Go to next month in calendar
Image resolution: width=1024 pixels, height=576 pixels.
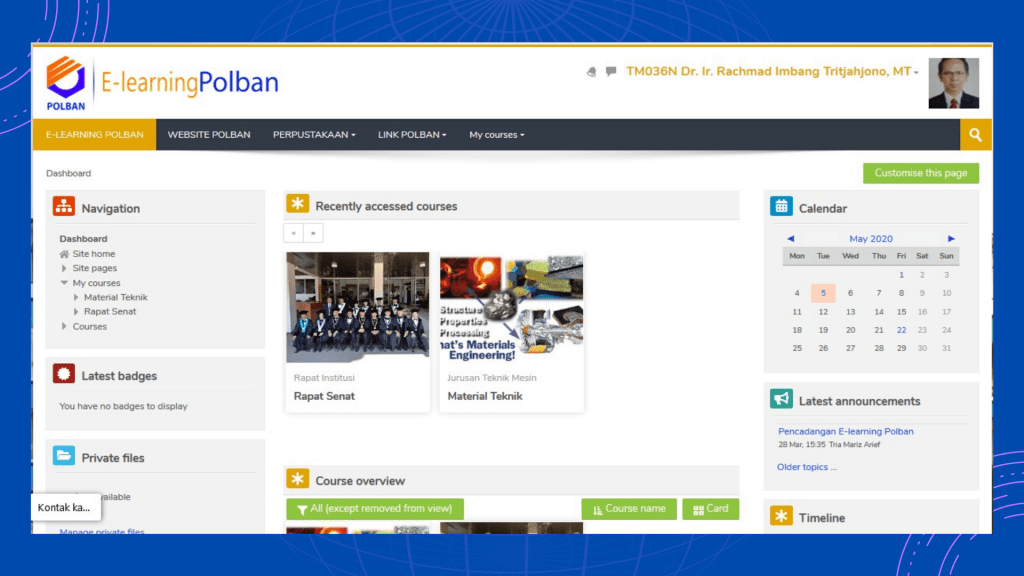951,239
